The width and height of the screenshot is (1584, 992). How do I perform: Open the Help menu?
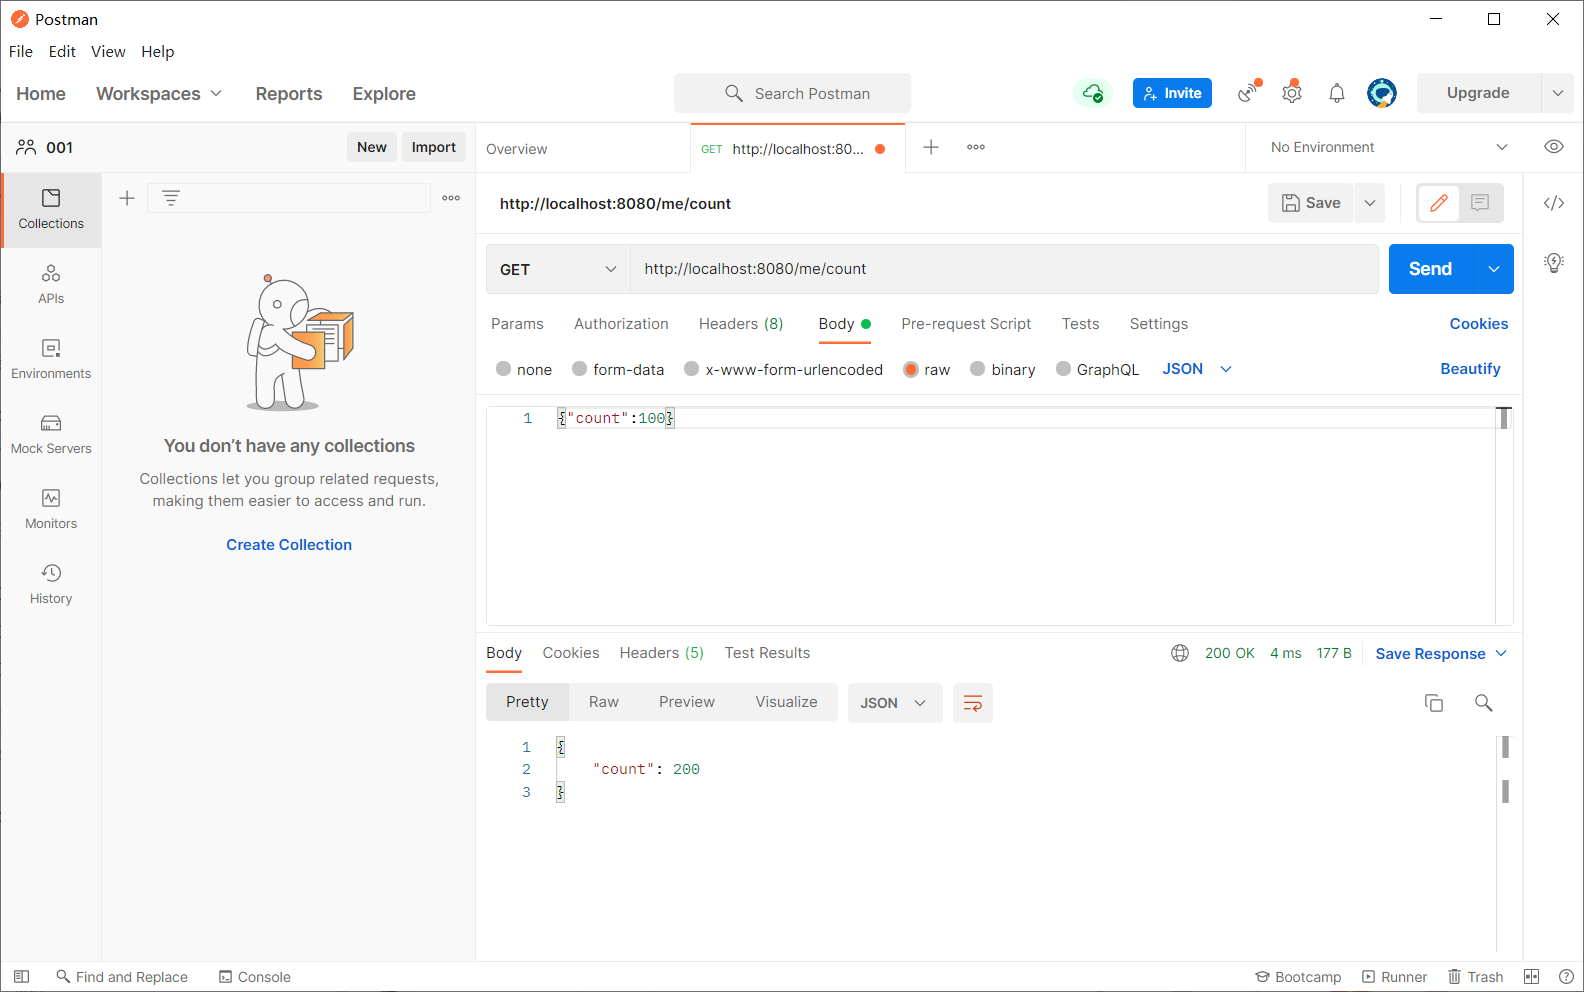158,52
